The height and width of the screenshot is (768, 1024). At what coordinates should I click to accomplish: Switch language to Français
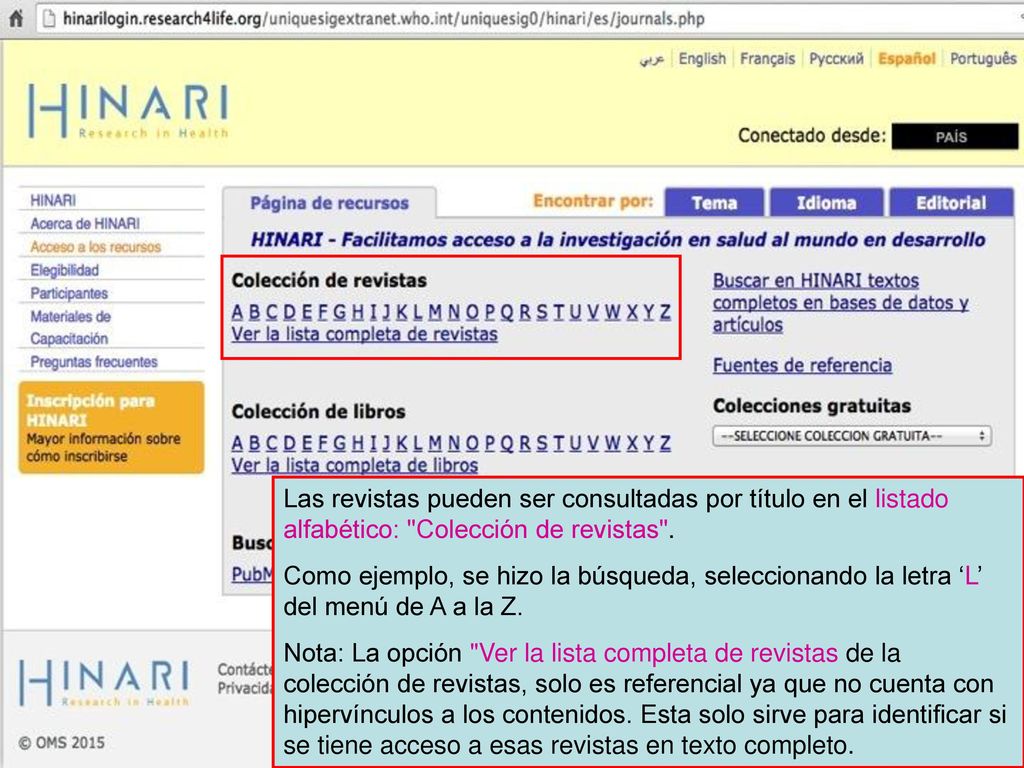tap(767, 59)
